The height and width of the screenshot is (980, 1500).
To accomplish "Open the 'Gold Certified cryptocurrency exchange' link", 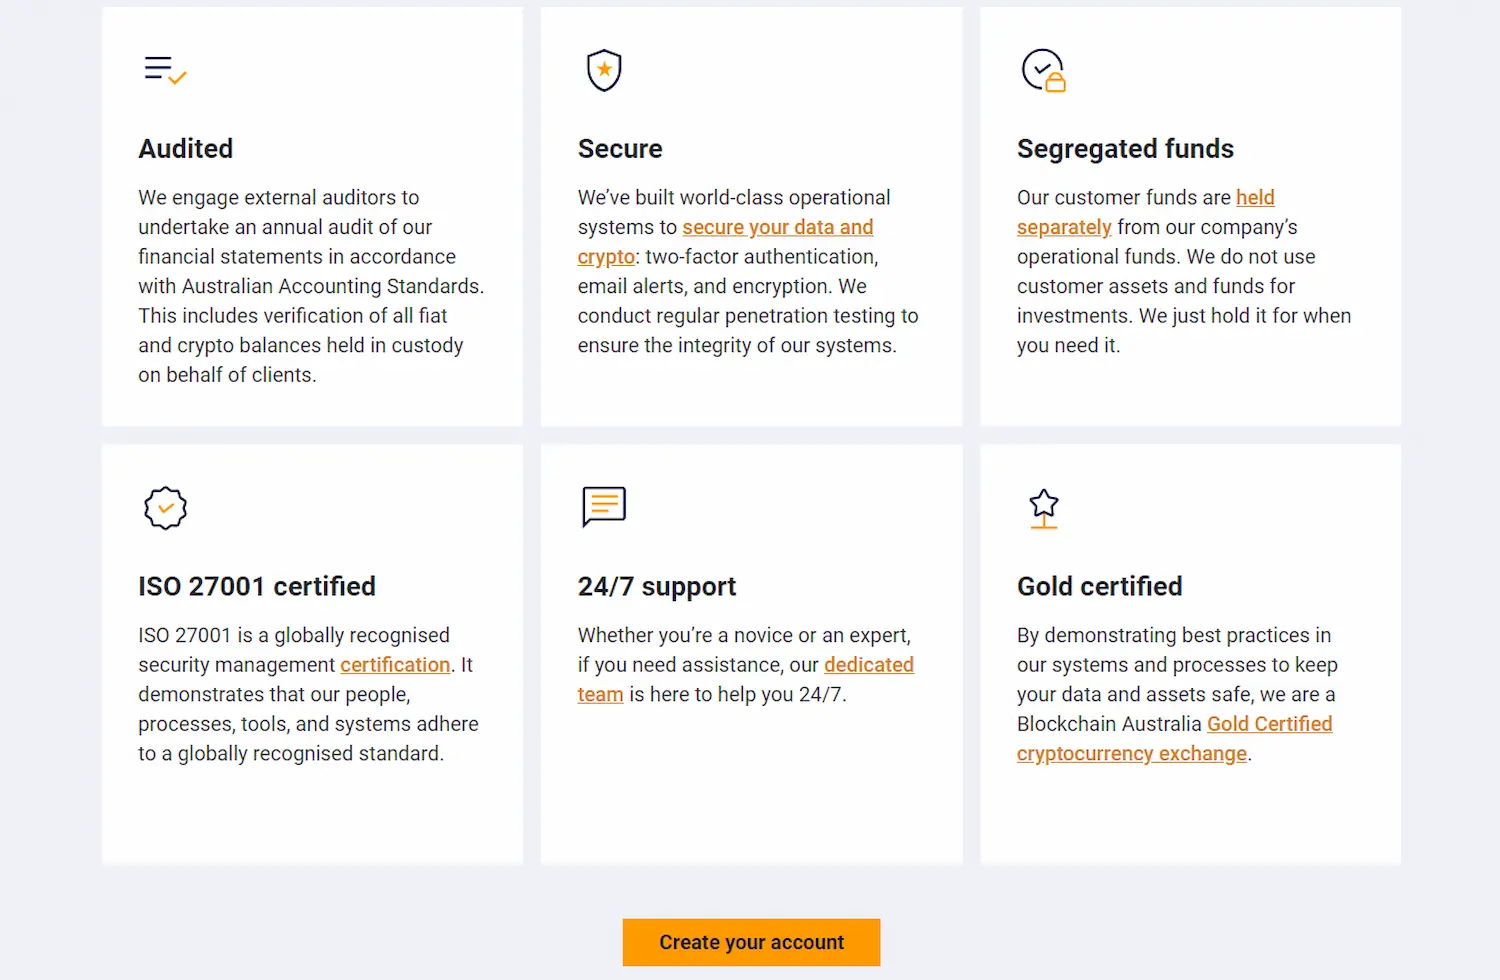I will [1269, 724].
